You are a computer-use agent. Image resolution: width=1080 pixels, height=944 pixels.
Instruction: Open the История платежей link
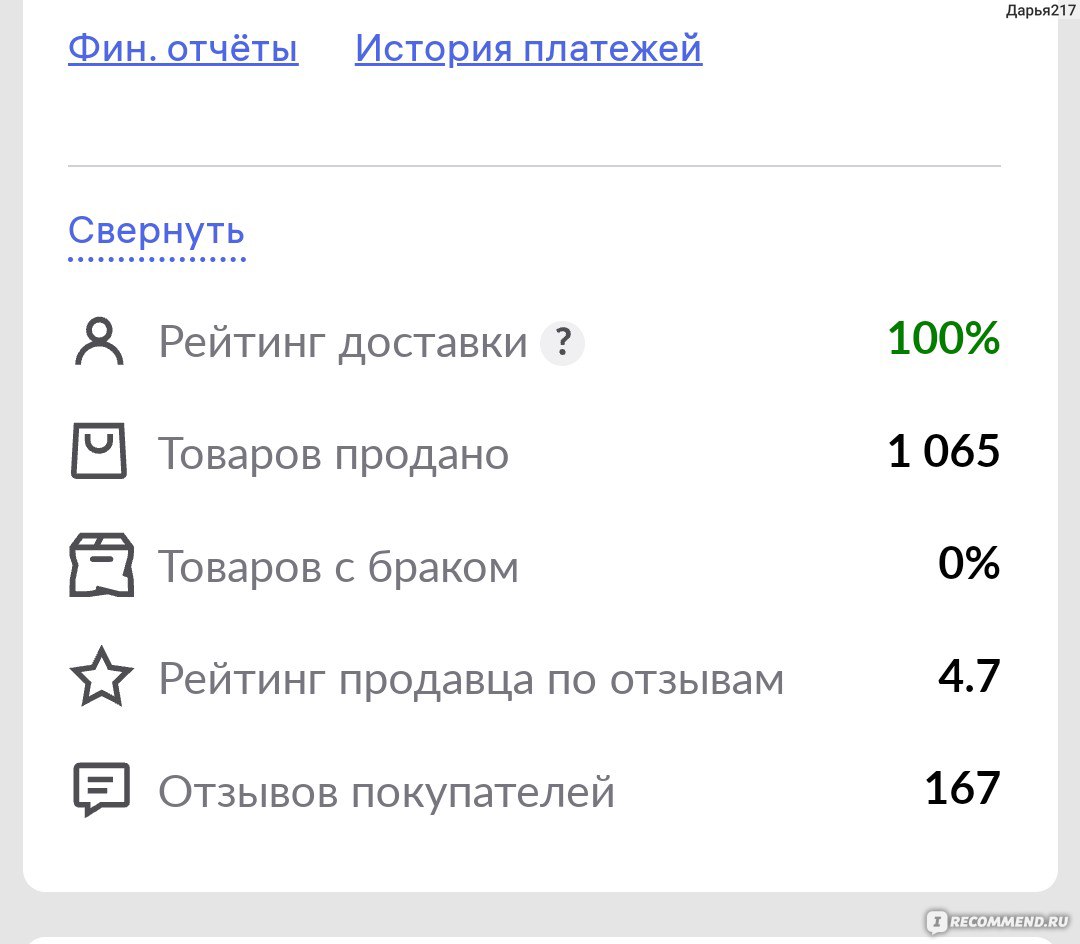[528, 48]
